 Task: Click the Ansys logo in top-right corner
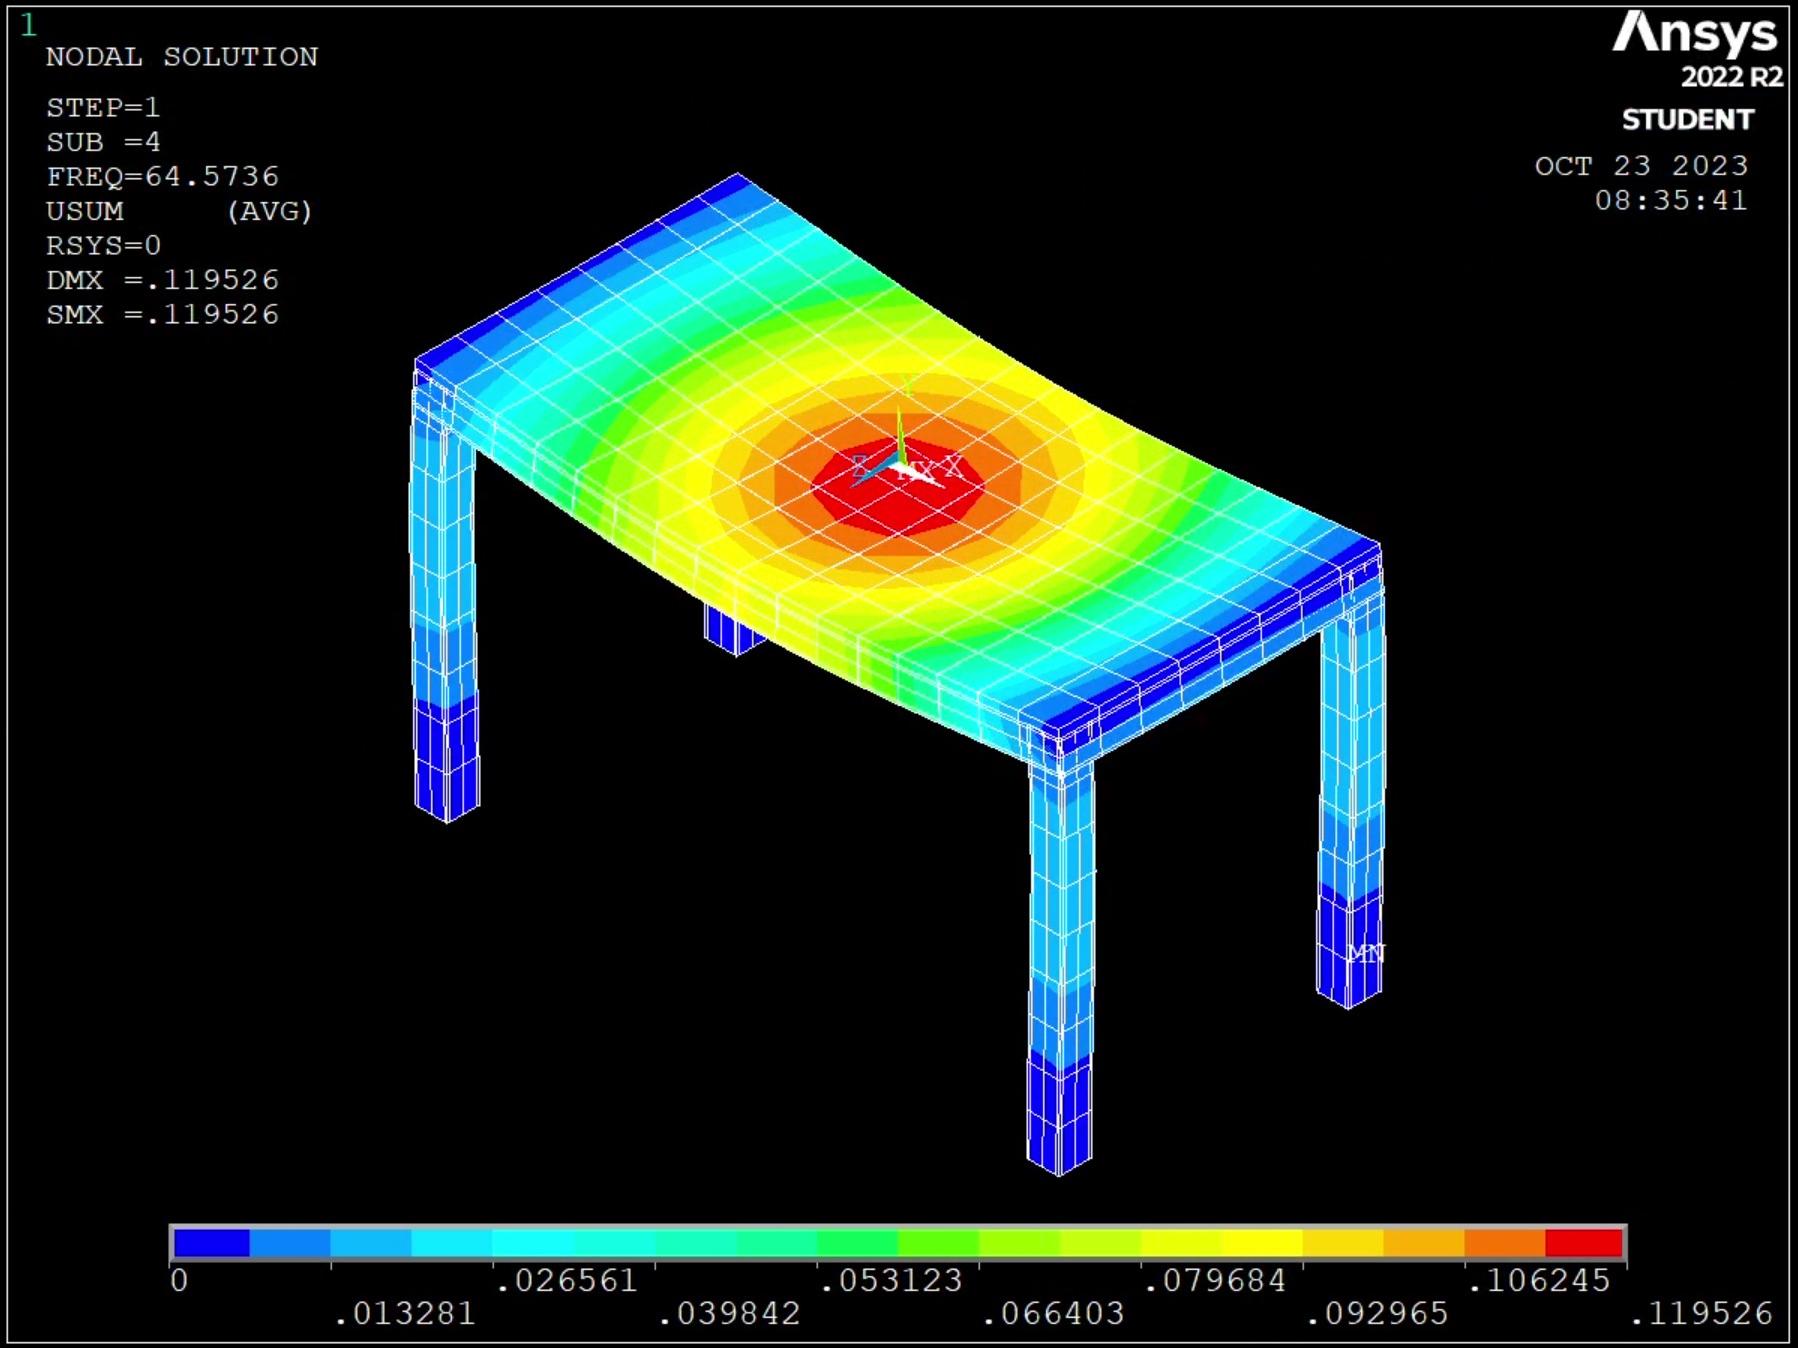pyautogui.click(x=1694, y=34)
